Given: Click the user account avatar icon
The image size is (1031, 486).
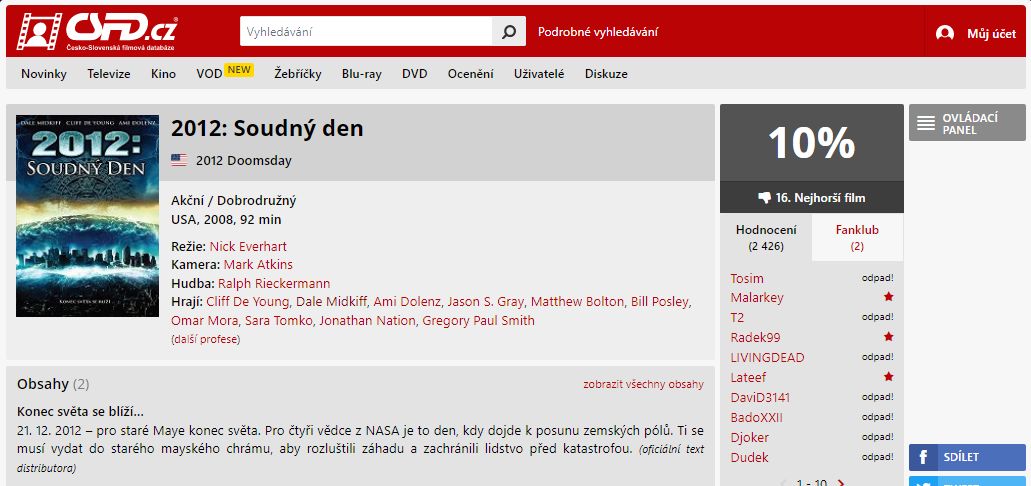Looking at the screenshot, I should pos(945,34).
